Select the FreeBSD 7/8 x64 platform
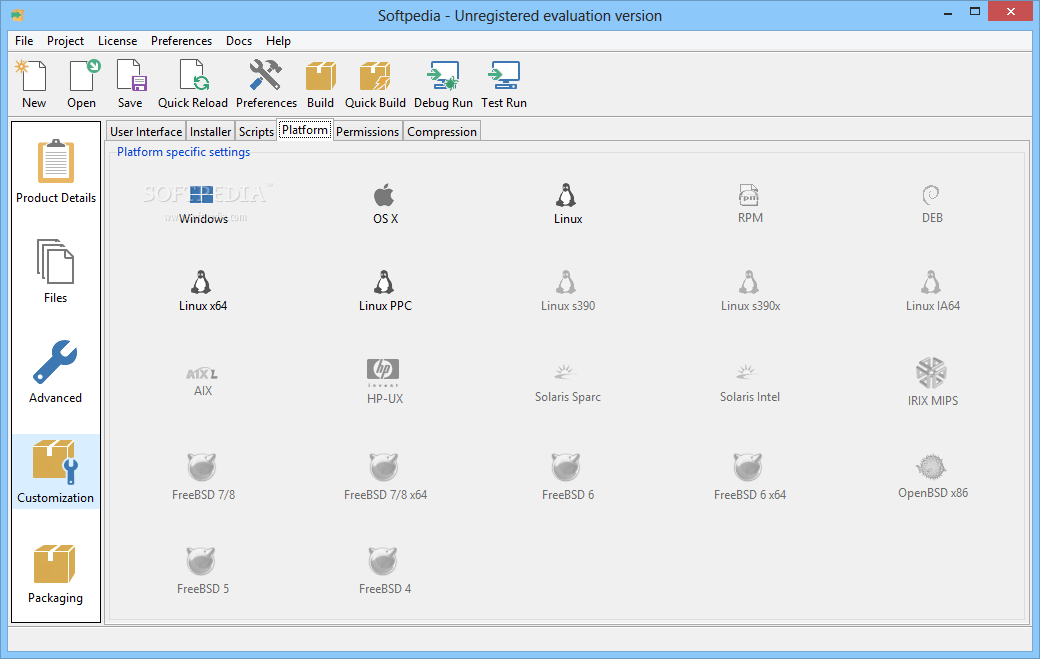Screen dimensions: 1040x659 pyautogui.click(x=385, y=477)
